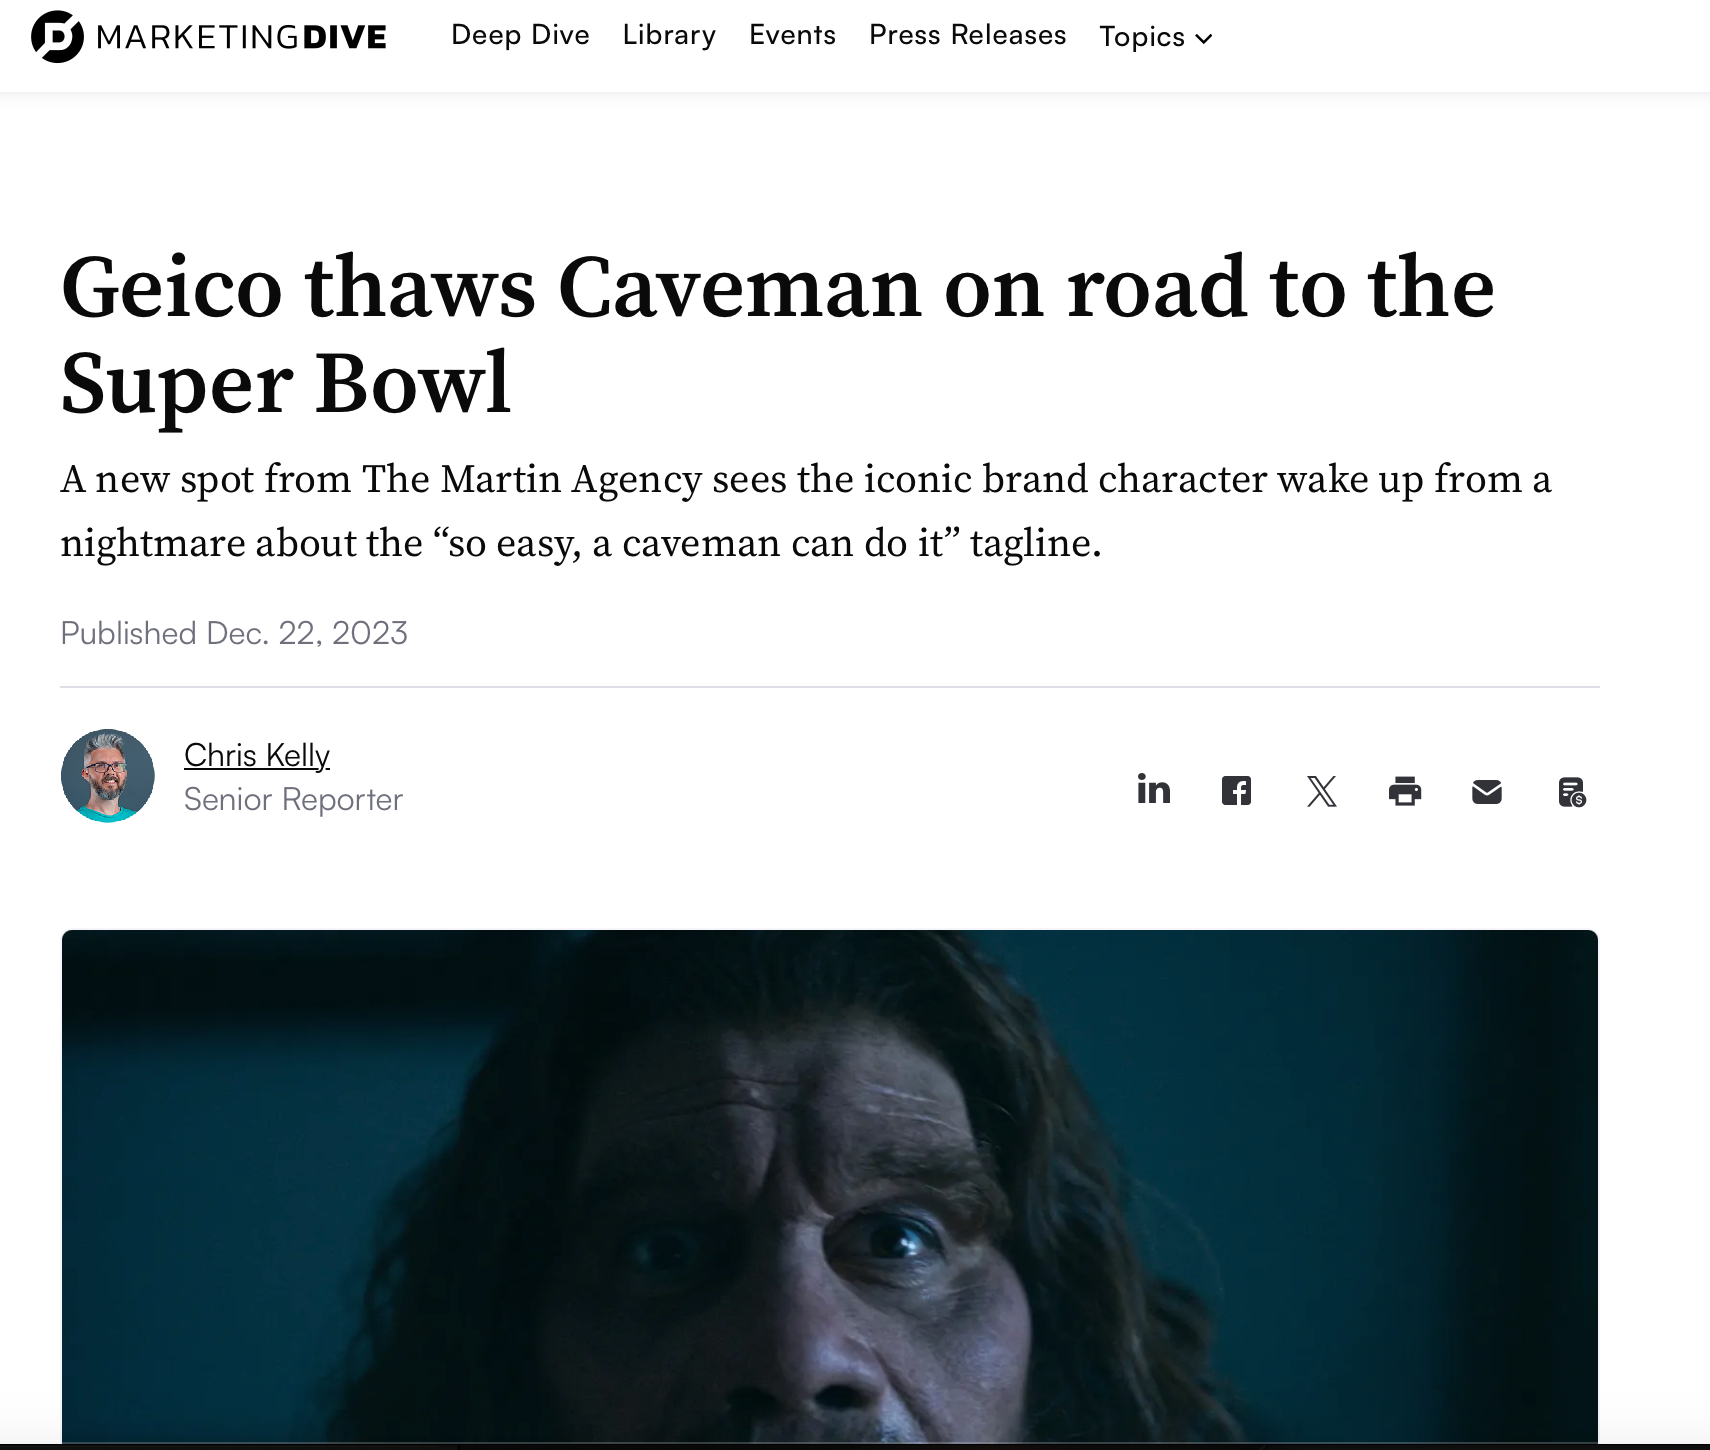This screenshot has width=1710, height=1450.
Task: Click the caveman article hero image
Action: pyautogui.click(x=830, y=1186)
